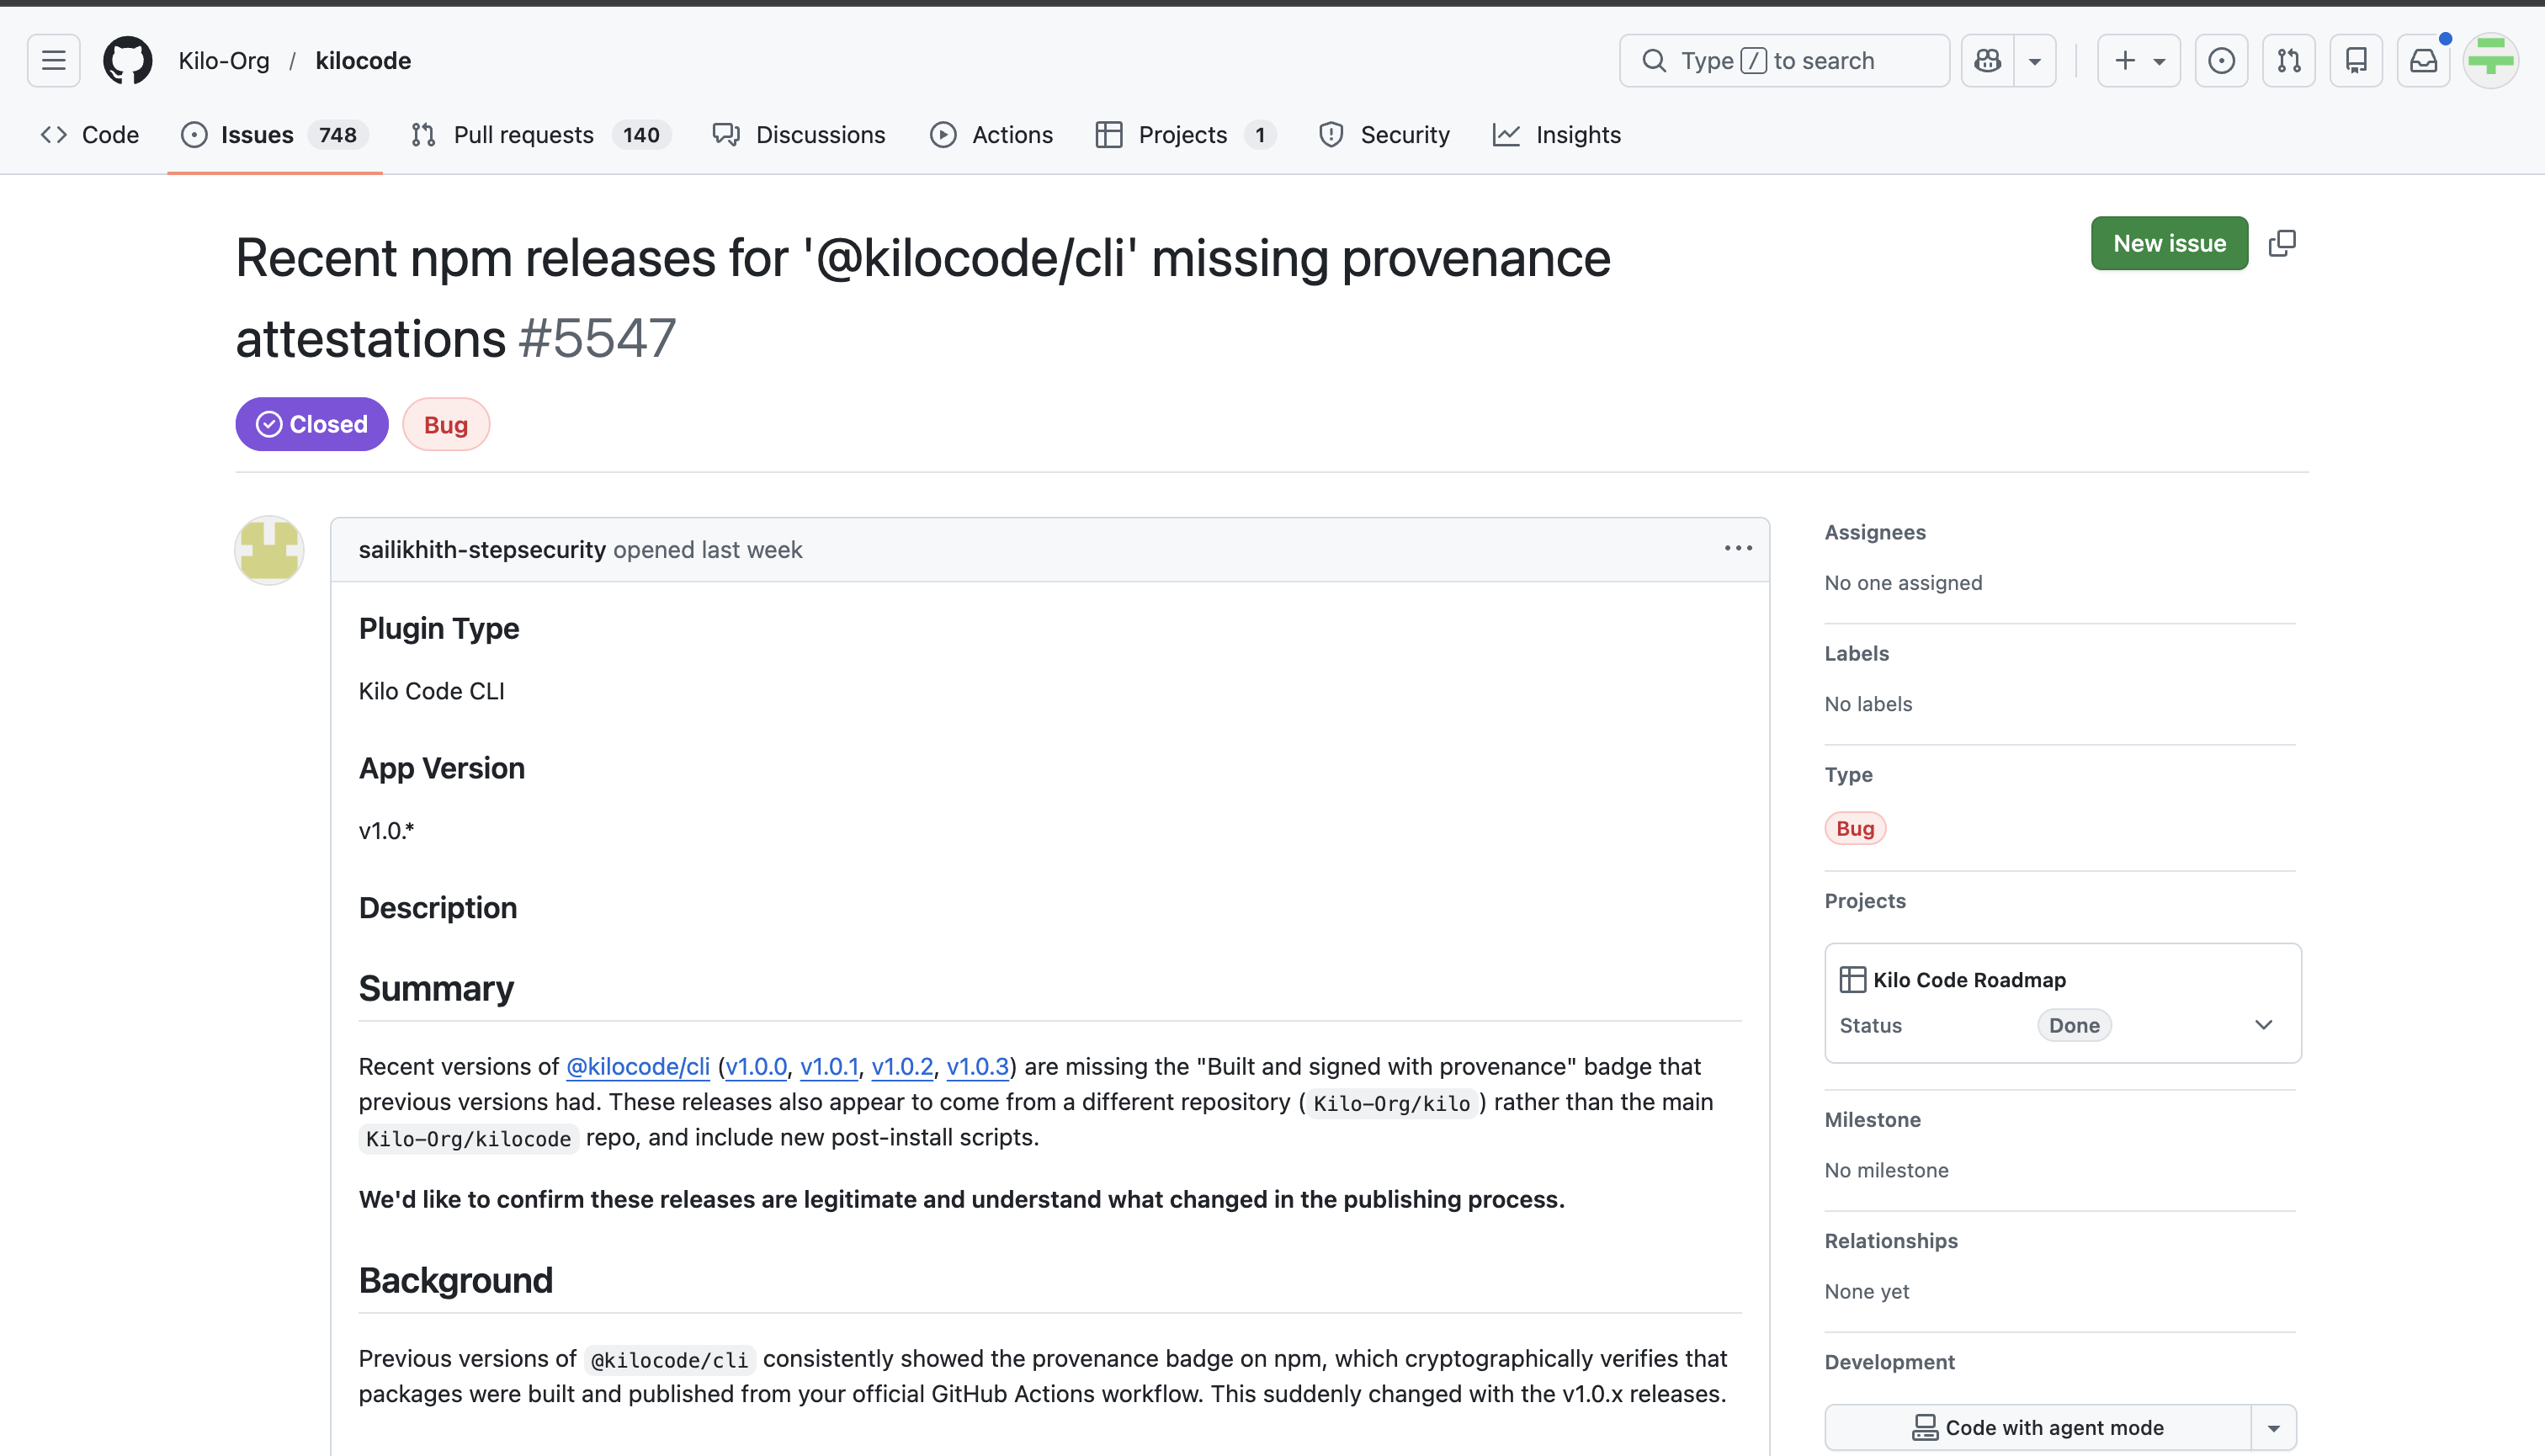
Task: Click the green New issue button
Action: click(2169, 243)
